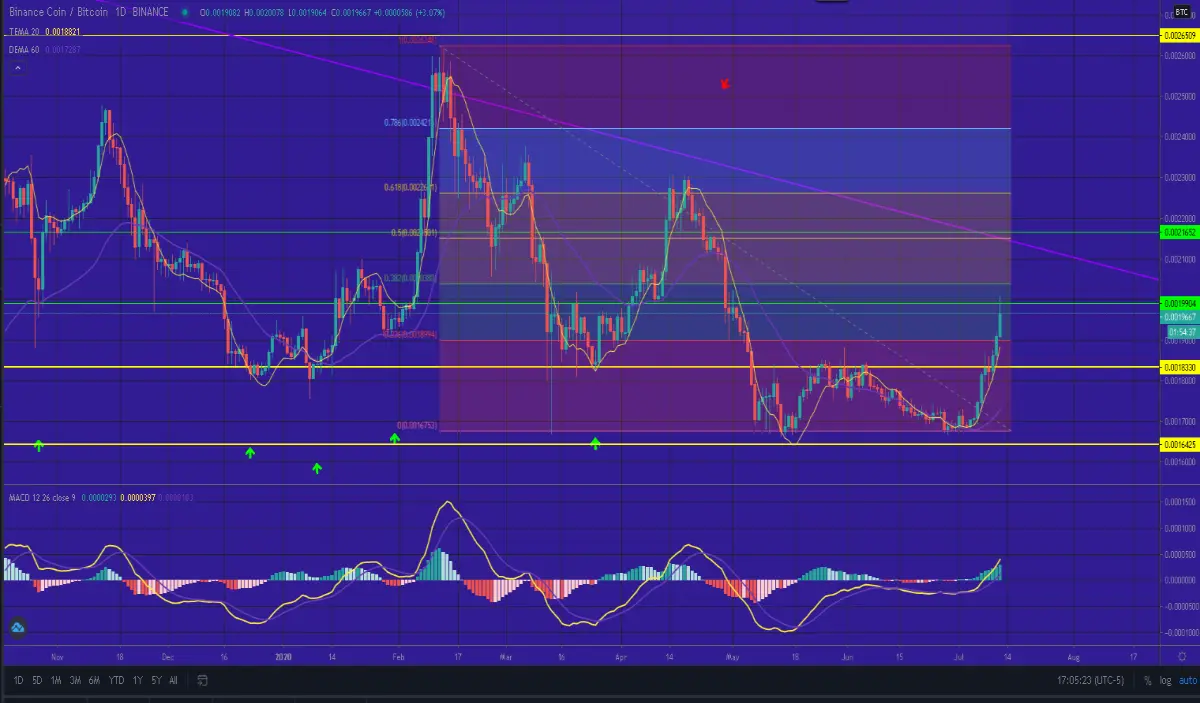Toggle auto scale mode
1200x703 pixels.
(1187, 680)
